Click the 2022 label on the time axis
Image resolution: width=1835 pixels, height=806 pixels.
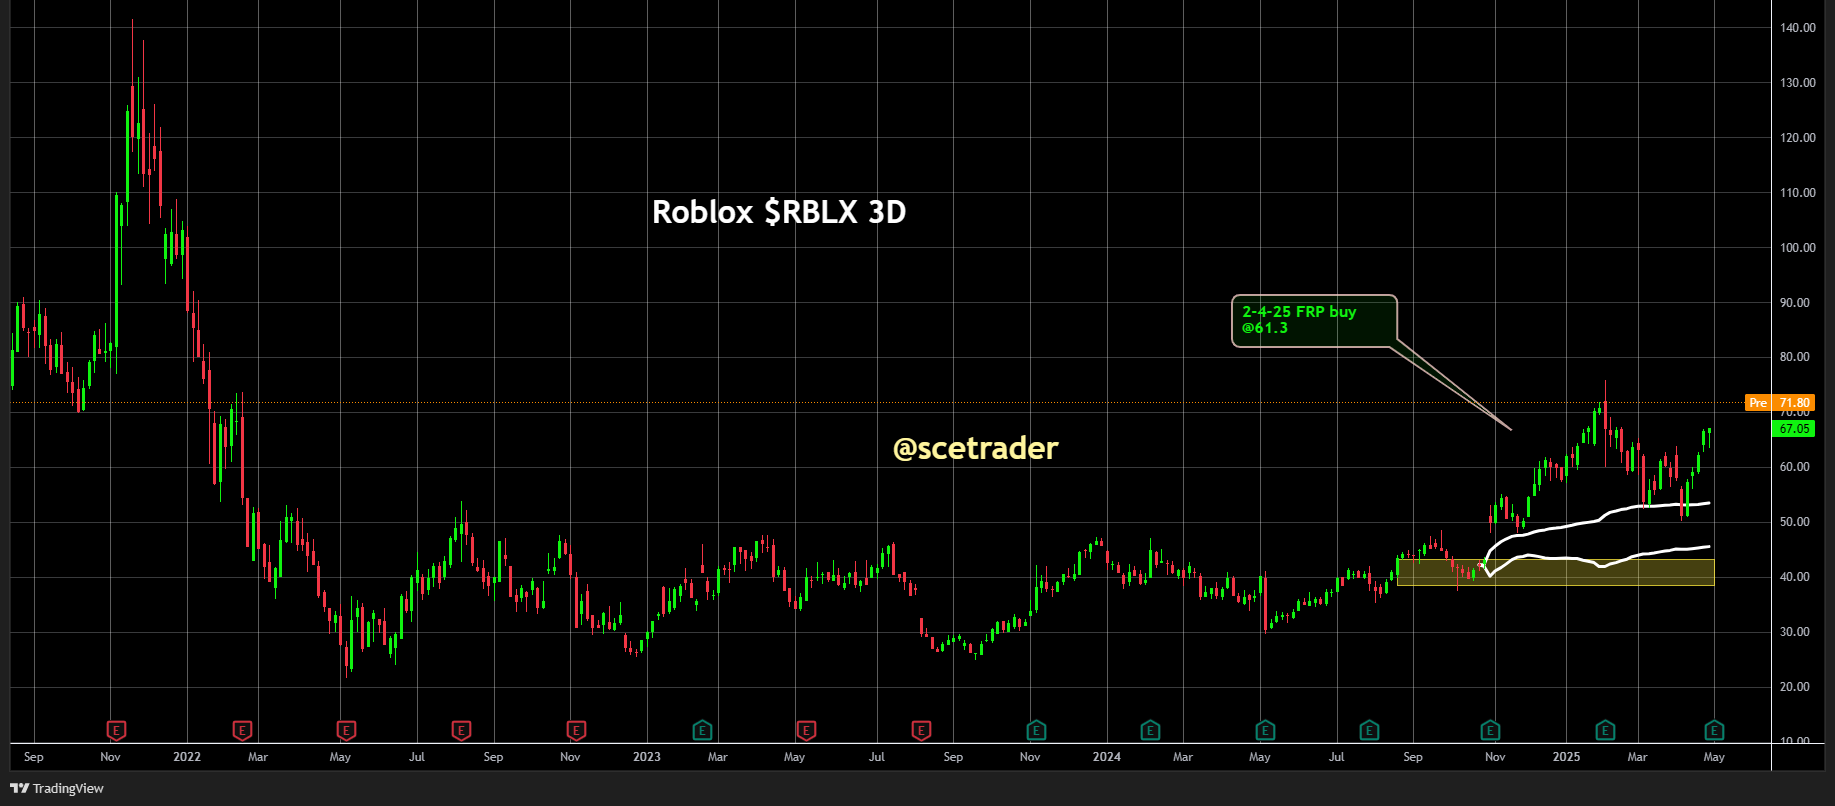pyautogui.click(x=187, y=757)
